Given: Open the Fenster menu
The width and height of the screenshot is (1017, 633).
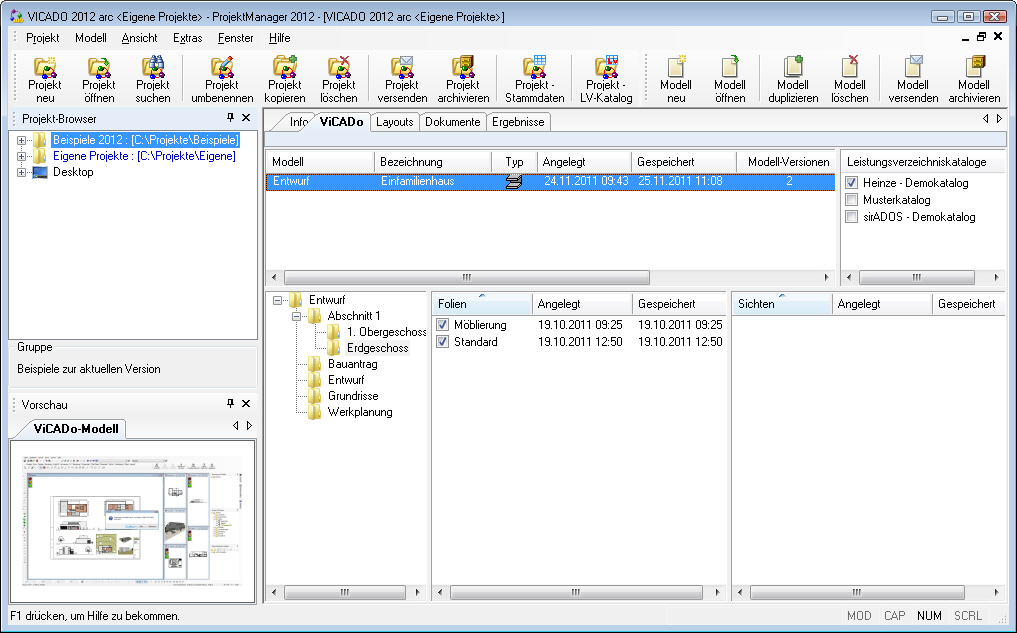Looking at the screenshot, I should 235,38.
